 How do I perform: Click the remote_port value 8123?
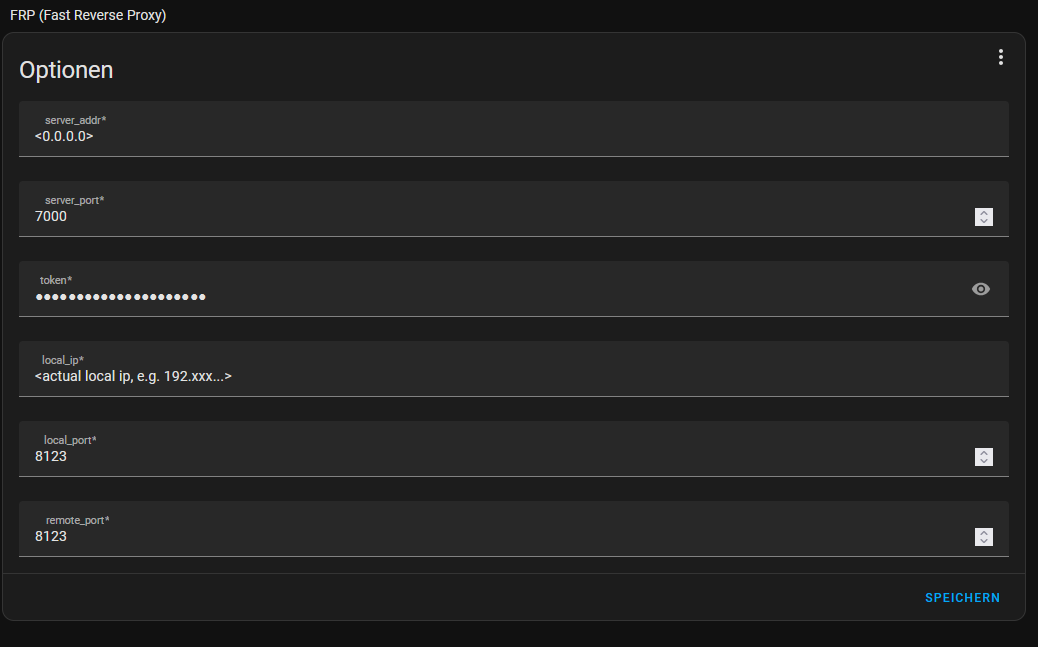51,536
